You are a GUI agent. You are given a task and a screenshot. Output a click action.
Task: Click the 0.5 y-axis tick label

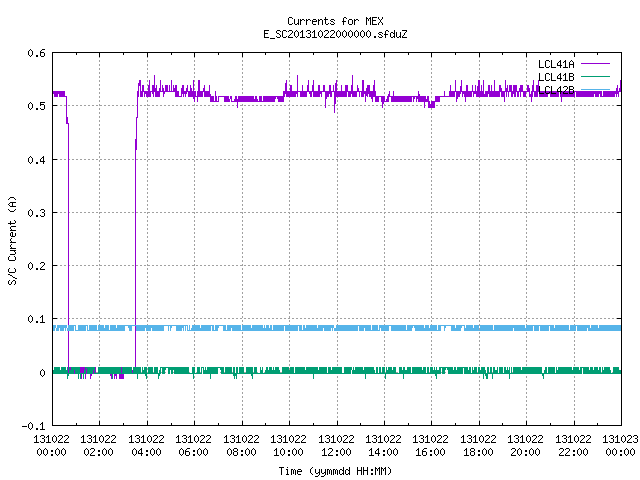pyautogui.click(x=36, y=106)
